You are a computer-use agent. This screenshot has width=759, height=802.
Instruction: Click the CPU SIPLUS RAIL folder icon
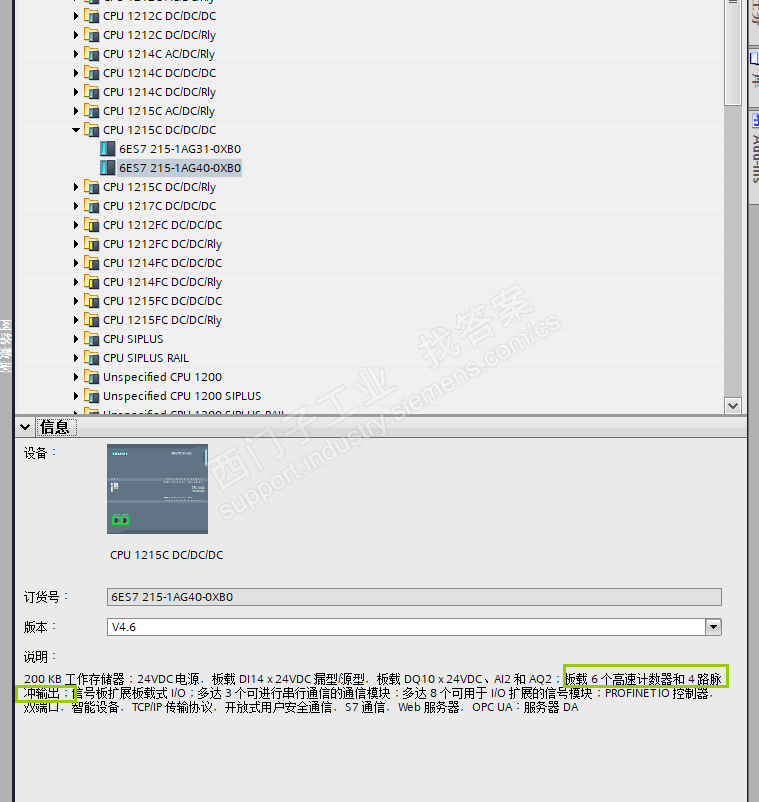[92, 358]
